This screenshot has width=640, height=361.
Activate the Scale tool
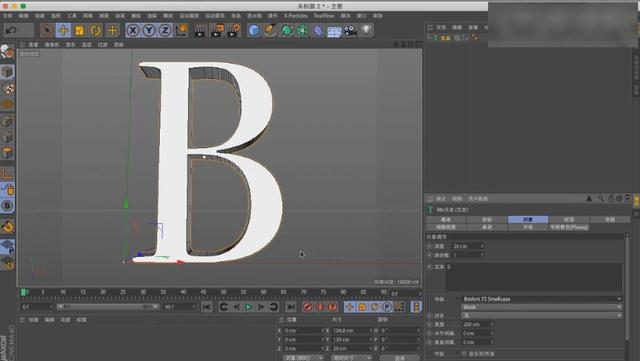pos(80,30)
